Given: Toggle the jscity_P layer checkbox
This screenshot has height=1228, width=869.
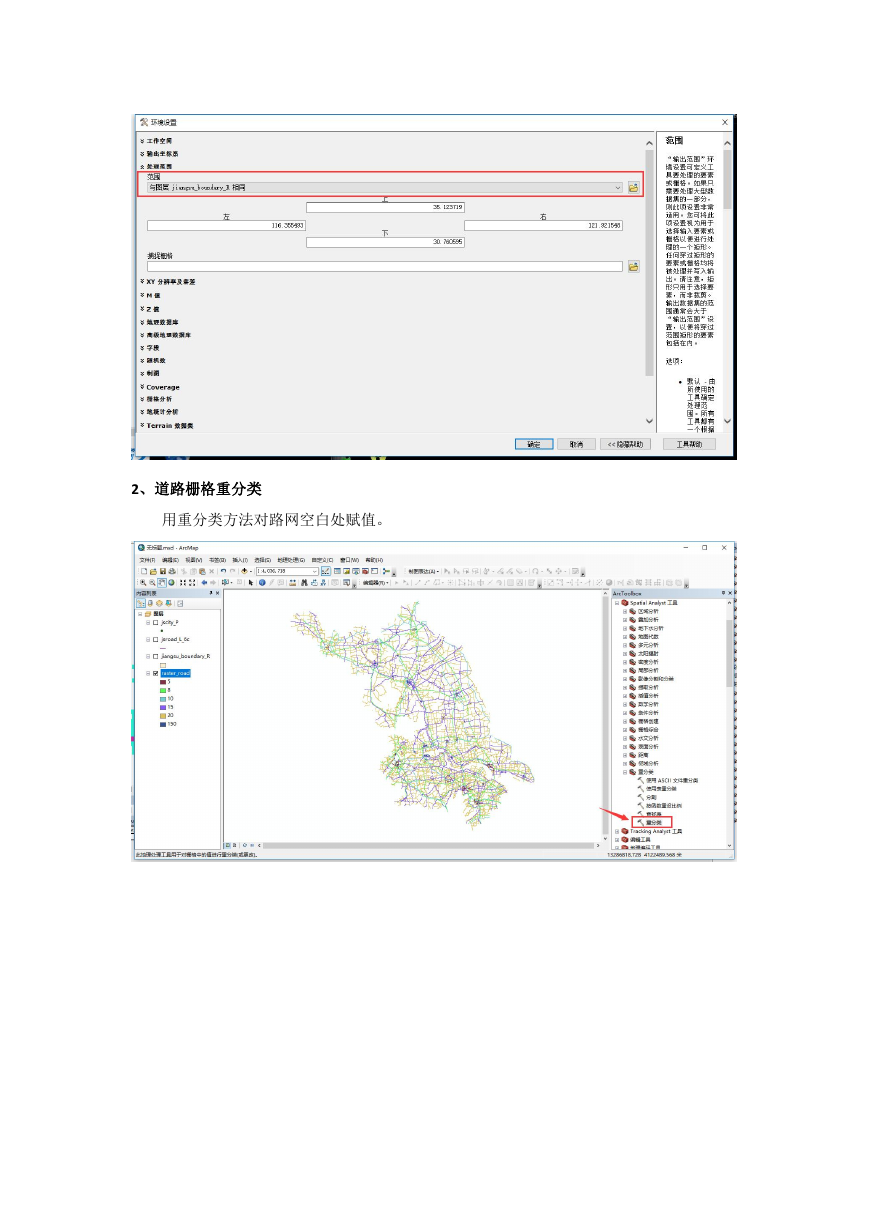Looking at the screenshot, I should tap(156, 622).
